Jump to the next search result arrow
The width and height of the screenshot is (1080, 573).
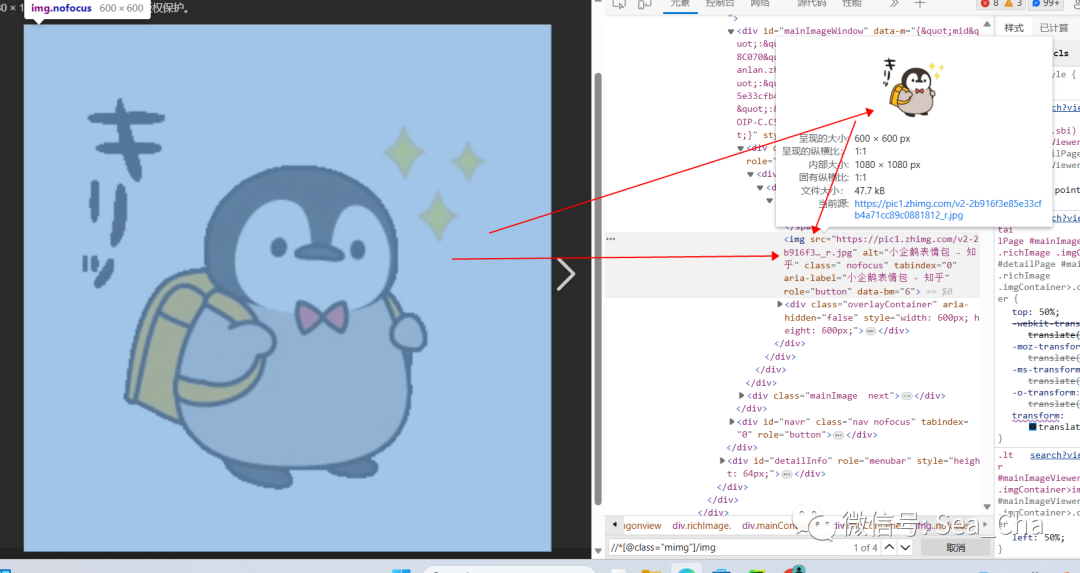coord(905,548)
